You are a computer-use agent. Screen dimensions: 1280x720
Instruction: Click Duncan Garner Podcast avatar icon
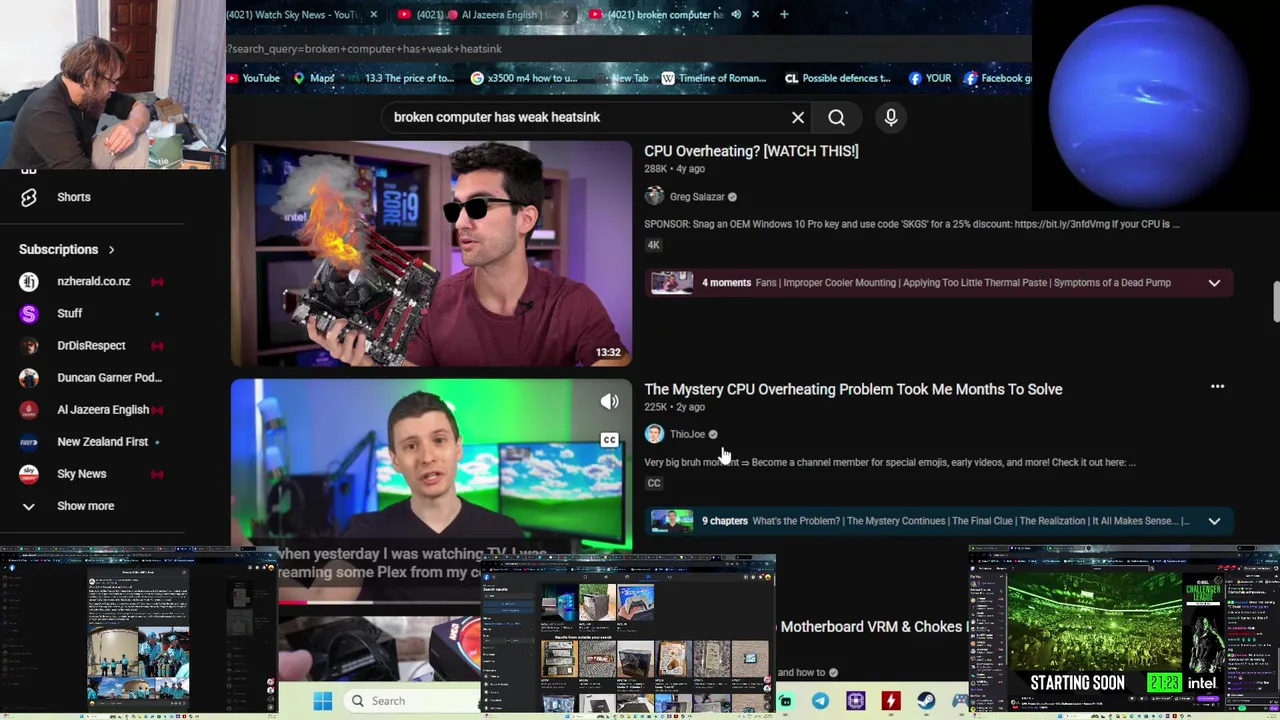29,377
